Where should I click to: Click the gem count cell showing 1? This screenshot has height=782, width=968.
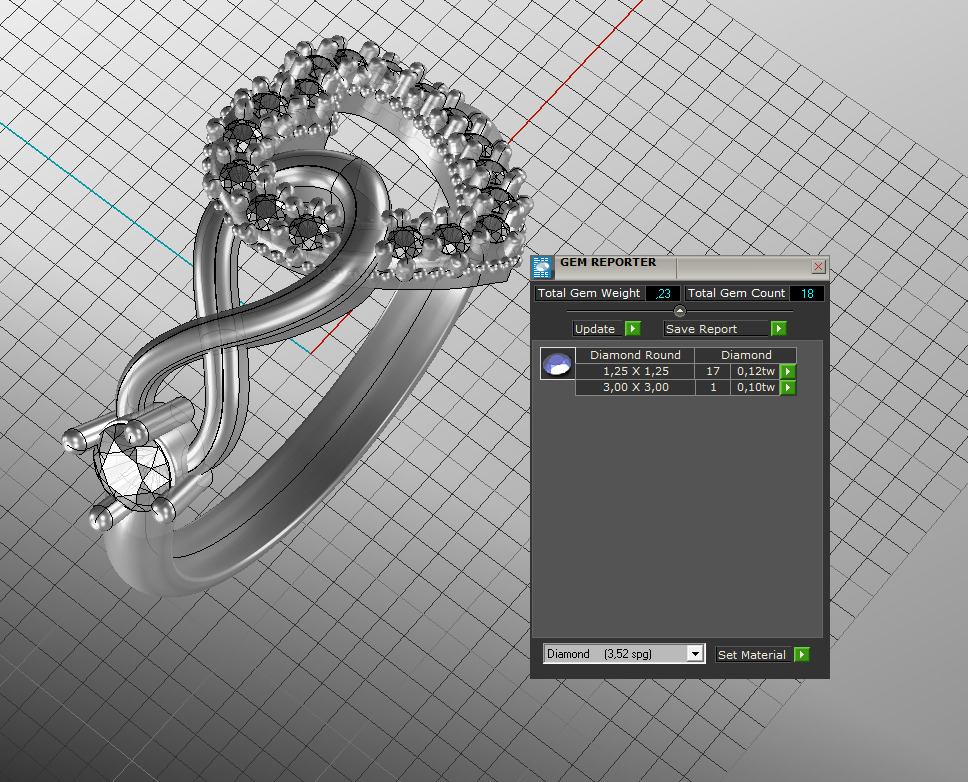coord(713,387)
